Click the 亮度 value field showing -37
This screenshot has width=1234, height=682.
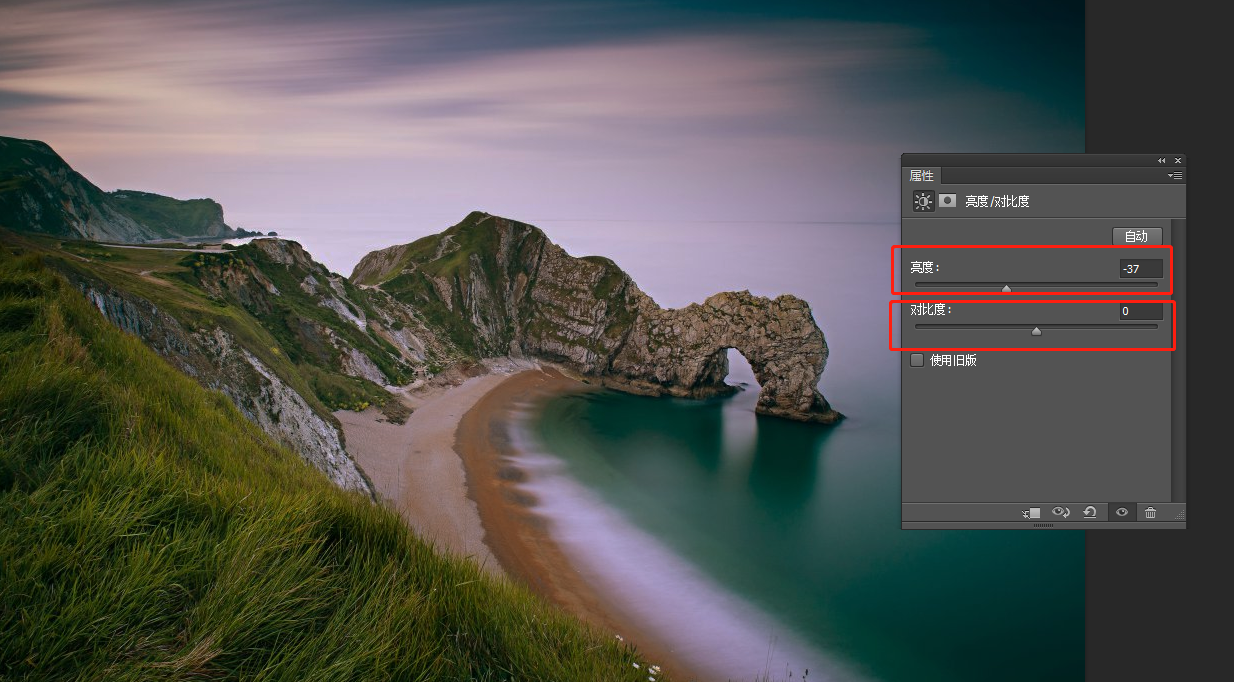tap(1141, 268)
